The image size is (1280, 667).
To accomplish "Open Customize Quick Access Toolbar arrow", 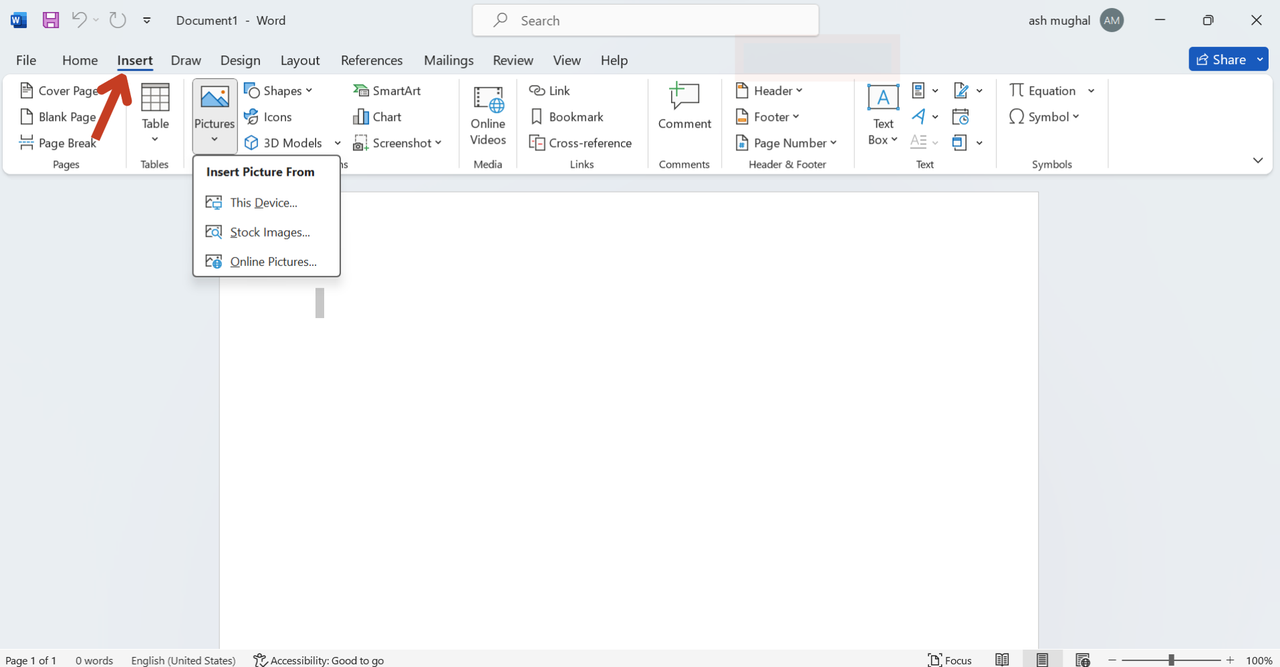I will pos(147,20).
